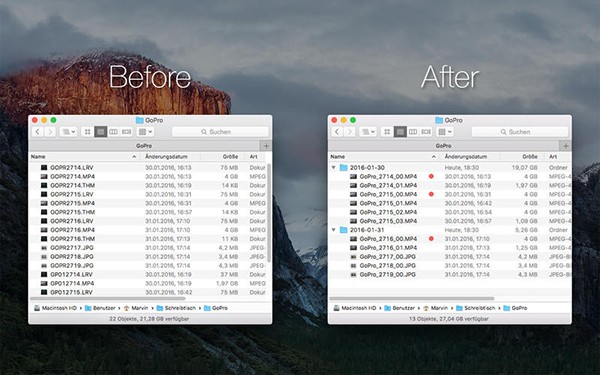Screen dimensions: 600x375
Task: Click Suchen search field in left window
Action: [x=220, y=132]
